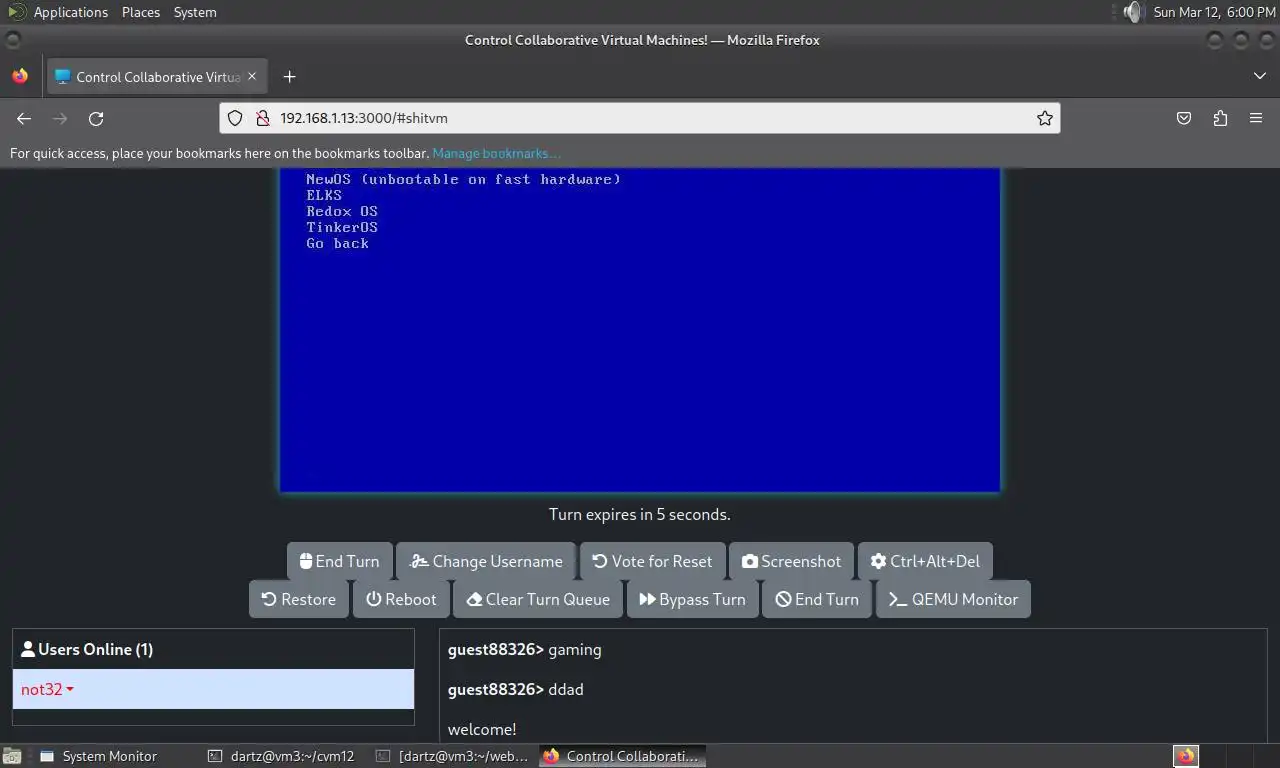Click the first End Turn button with hand icon

339,561
